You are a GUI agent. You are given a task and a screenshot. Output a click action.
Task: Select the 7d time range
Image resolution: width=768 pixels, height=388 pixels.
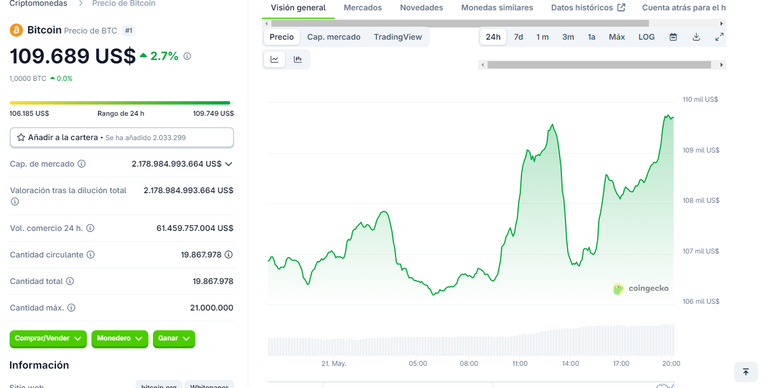[518, 37]
